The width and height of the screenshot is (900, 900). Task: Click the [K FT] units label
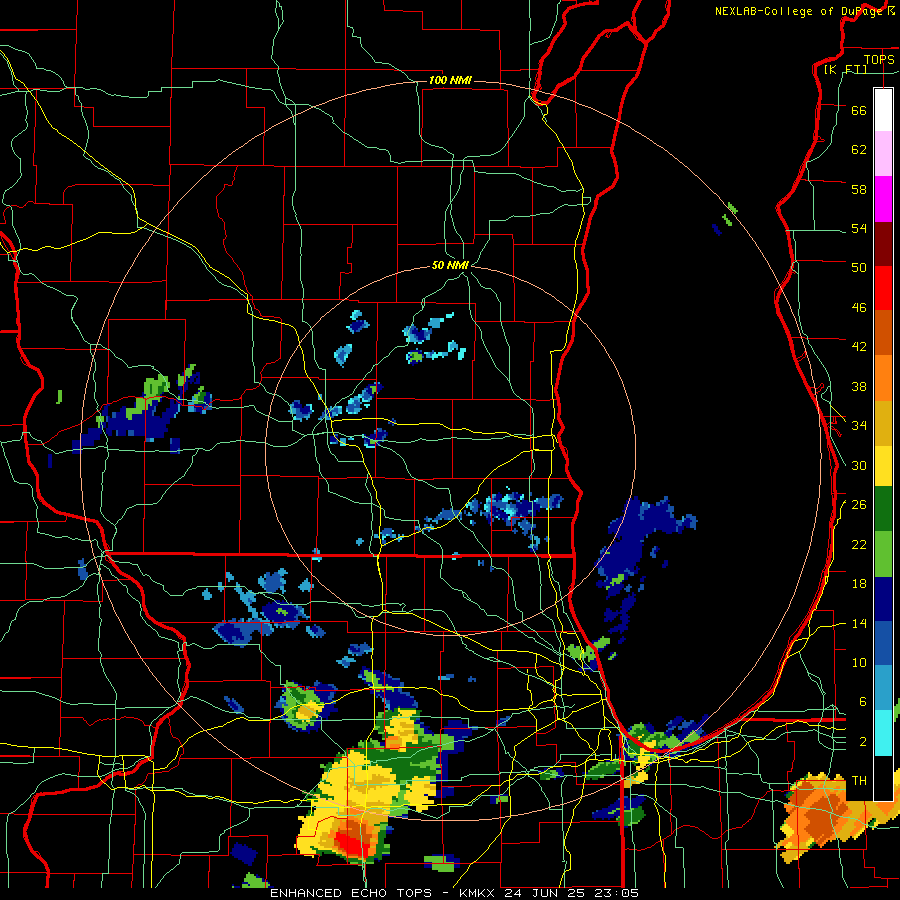(x=845, y=69)
